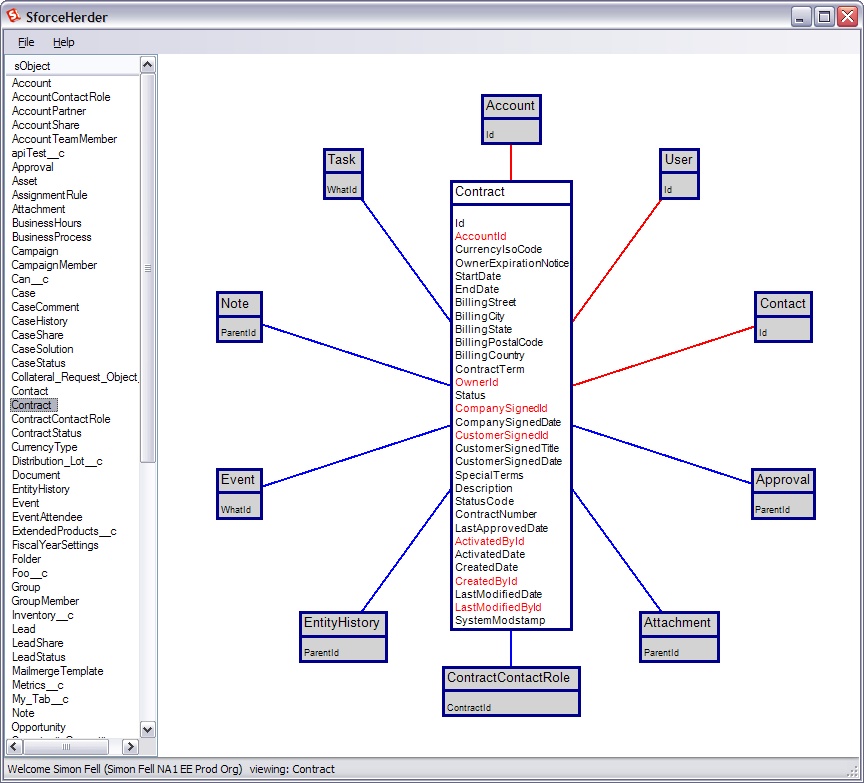Select Campaign in the sObject list
This screenshot has width=864, height=783.
[35, 251]
